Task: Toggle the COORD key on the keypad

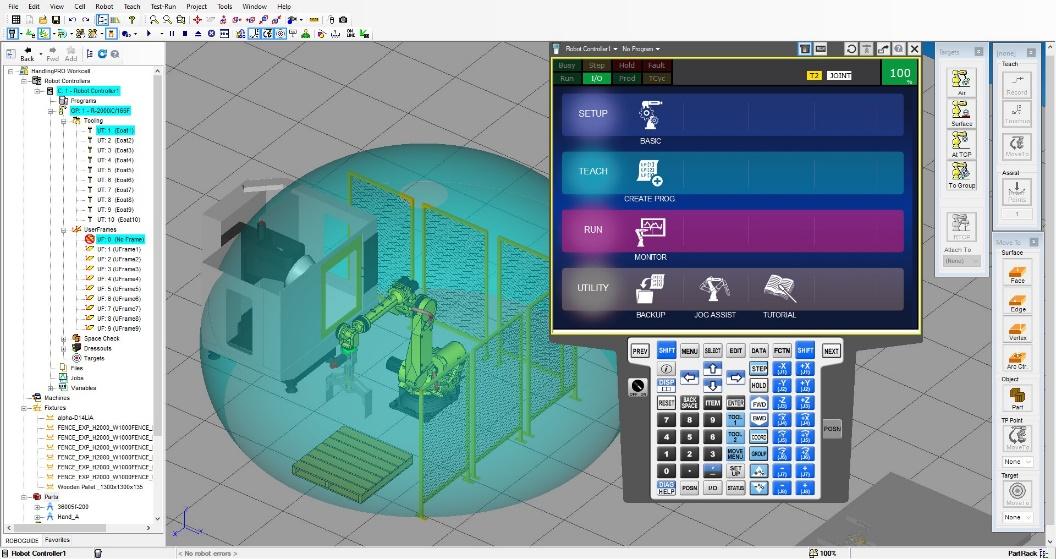Action: (x=759, y=436)
